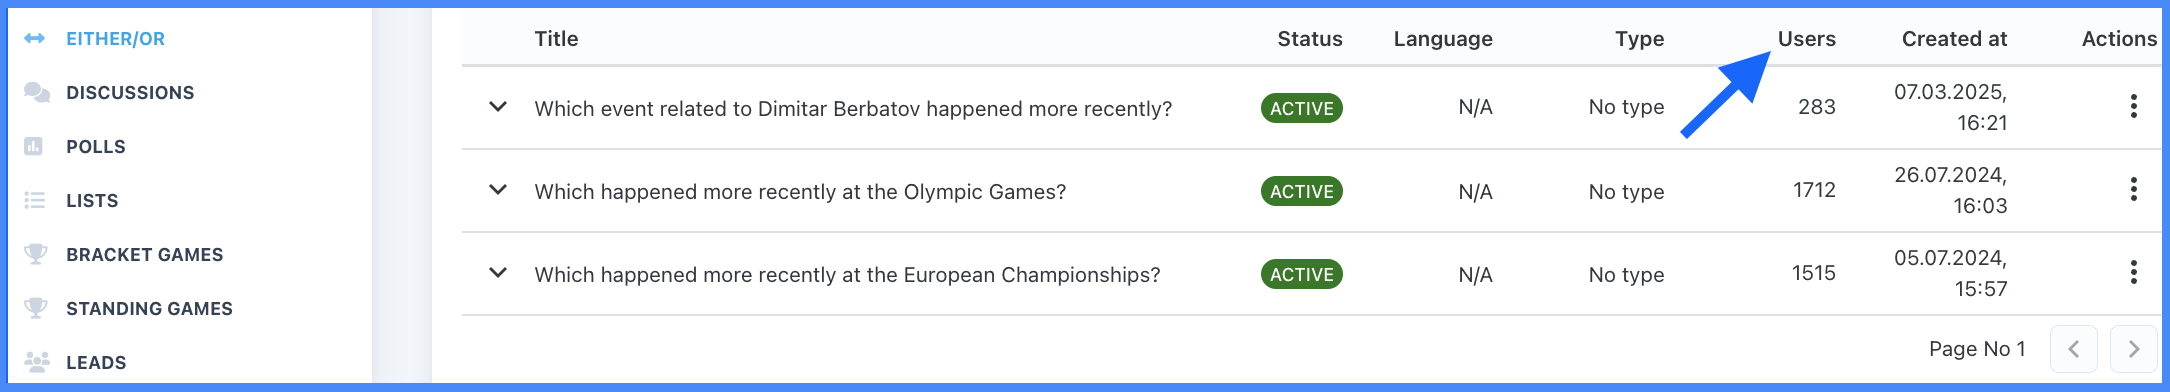
Task: Click the Standing Games trophy icon
Action: click(x=36, y=309)
